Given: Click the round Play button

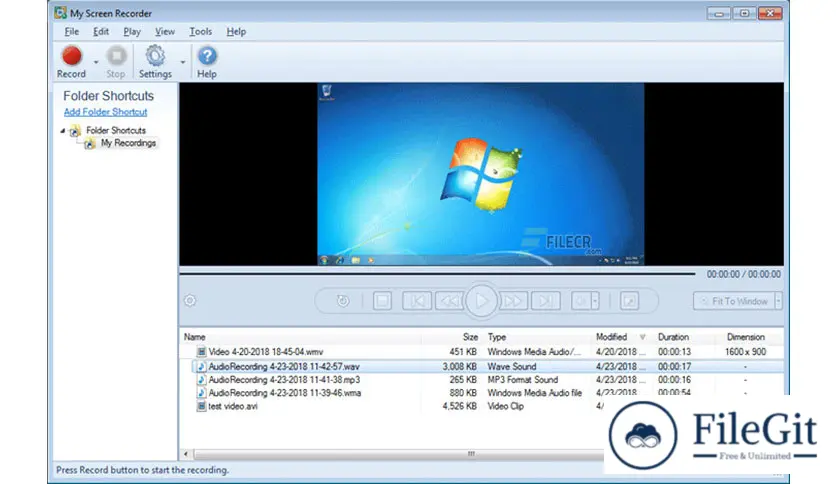Looking at the screenshot, I should (x=481, y=301).
